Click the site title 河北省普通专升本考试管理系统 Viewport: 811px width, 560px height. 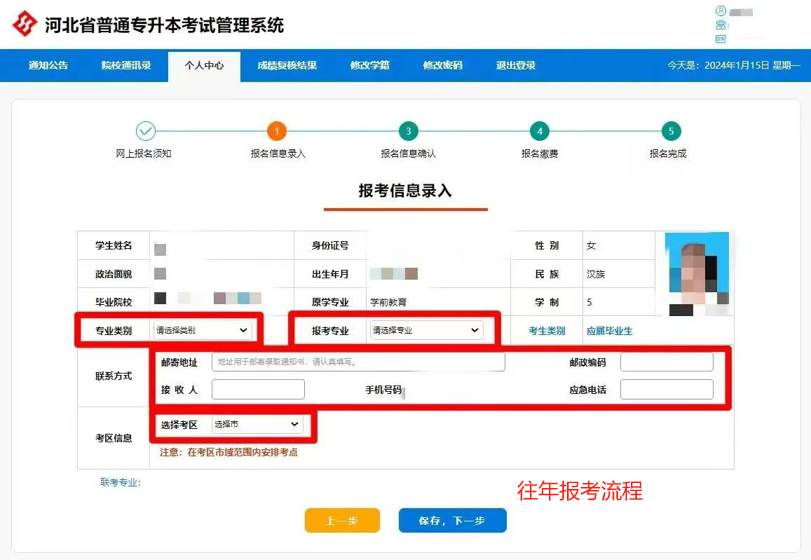coord(164,25)
